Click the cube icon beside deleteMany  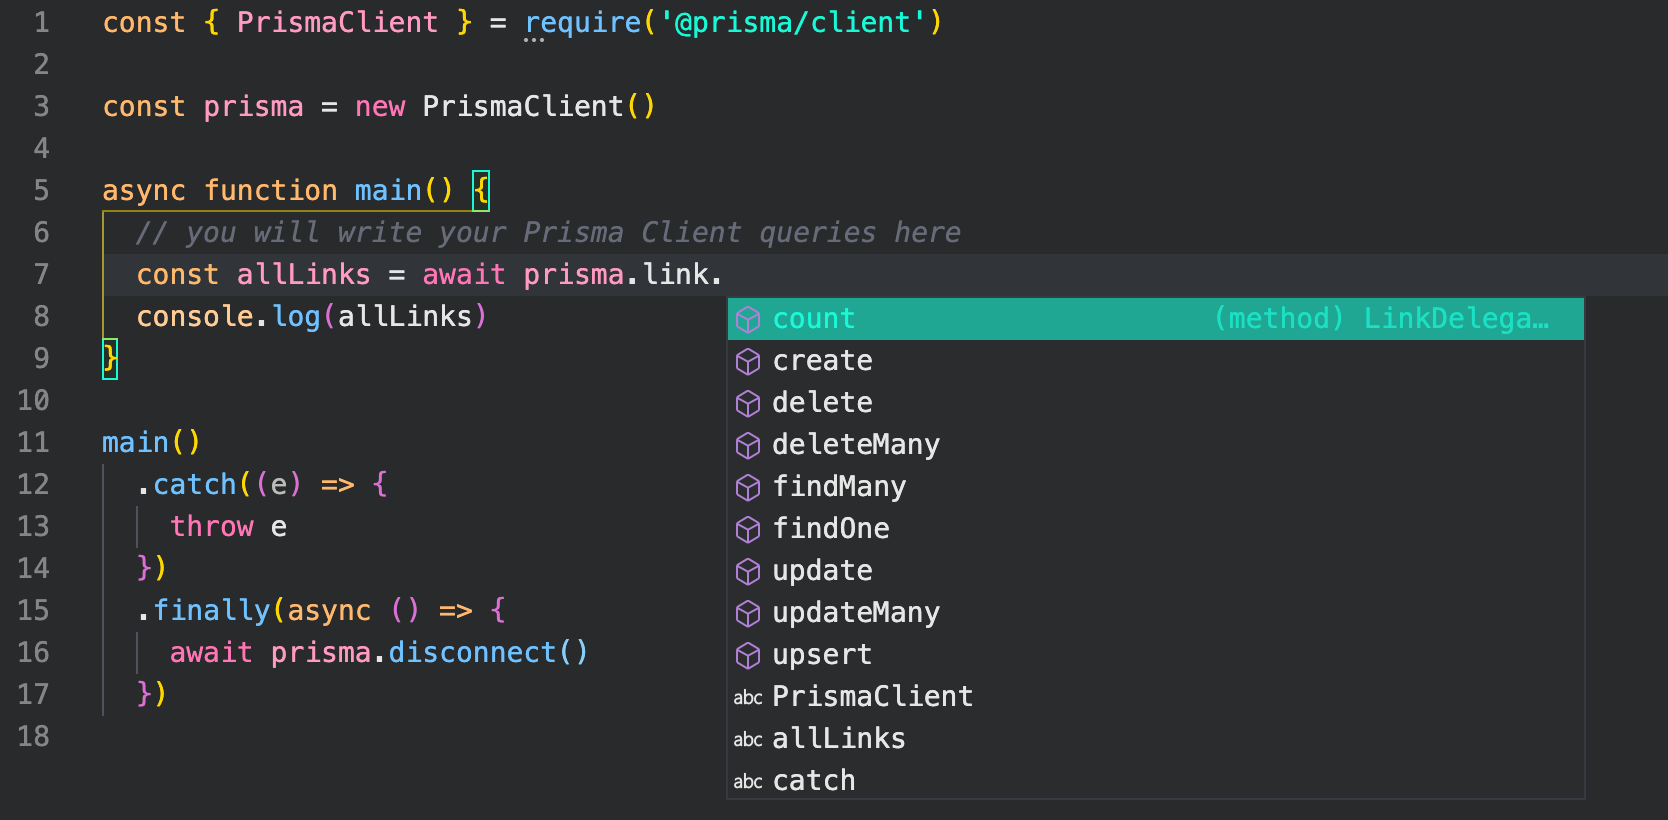tap(748, 445)
